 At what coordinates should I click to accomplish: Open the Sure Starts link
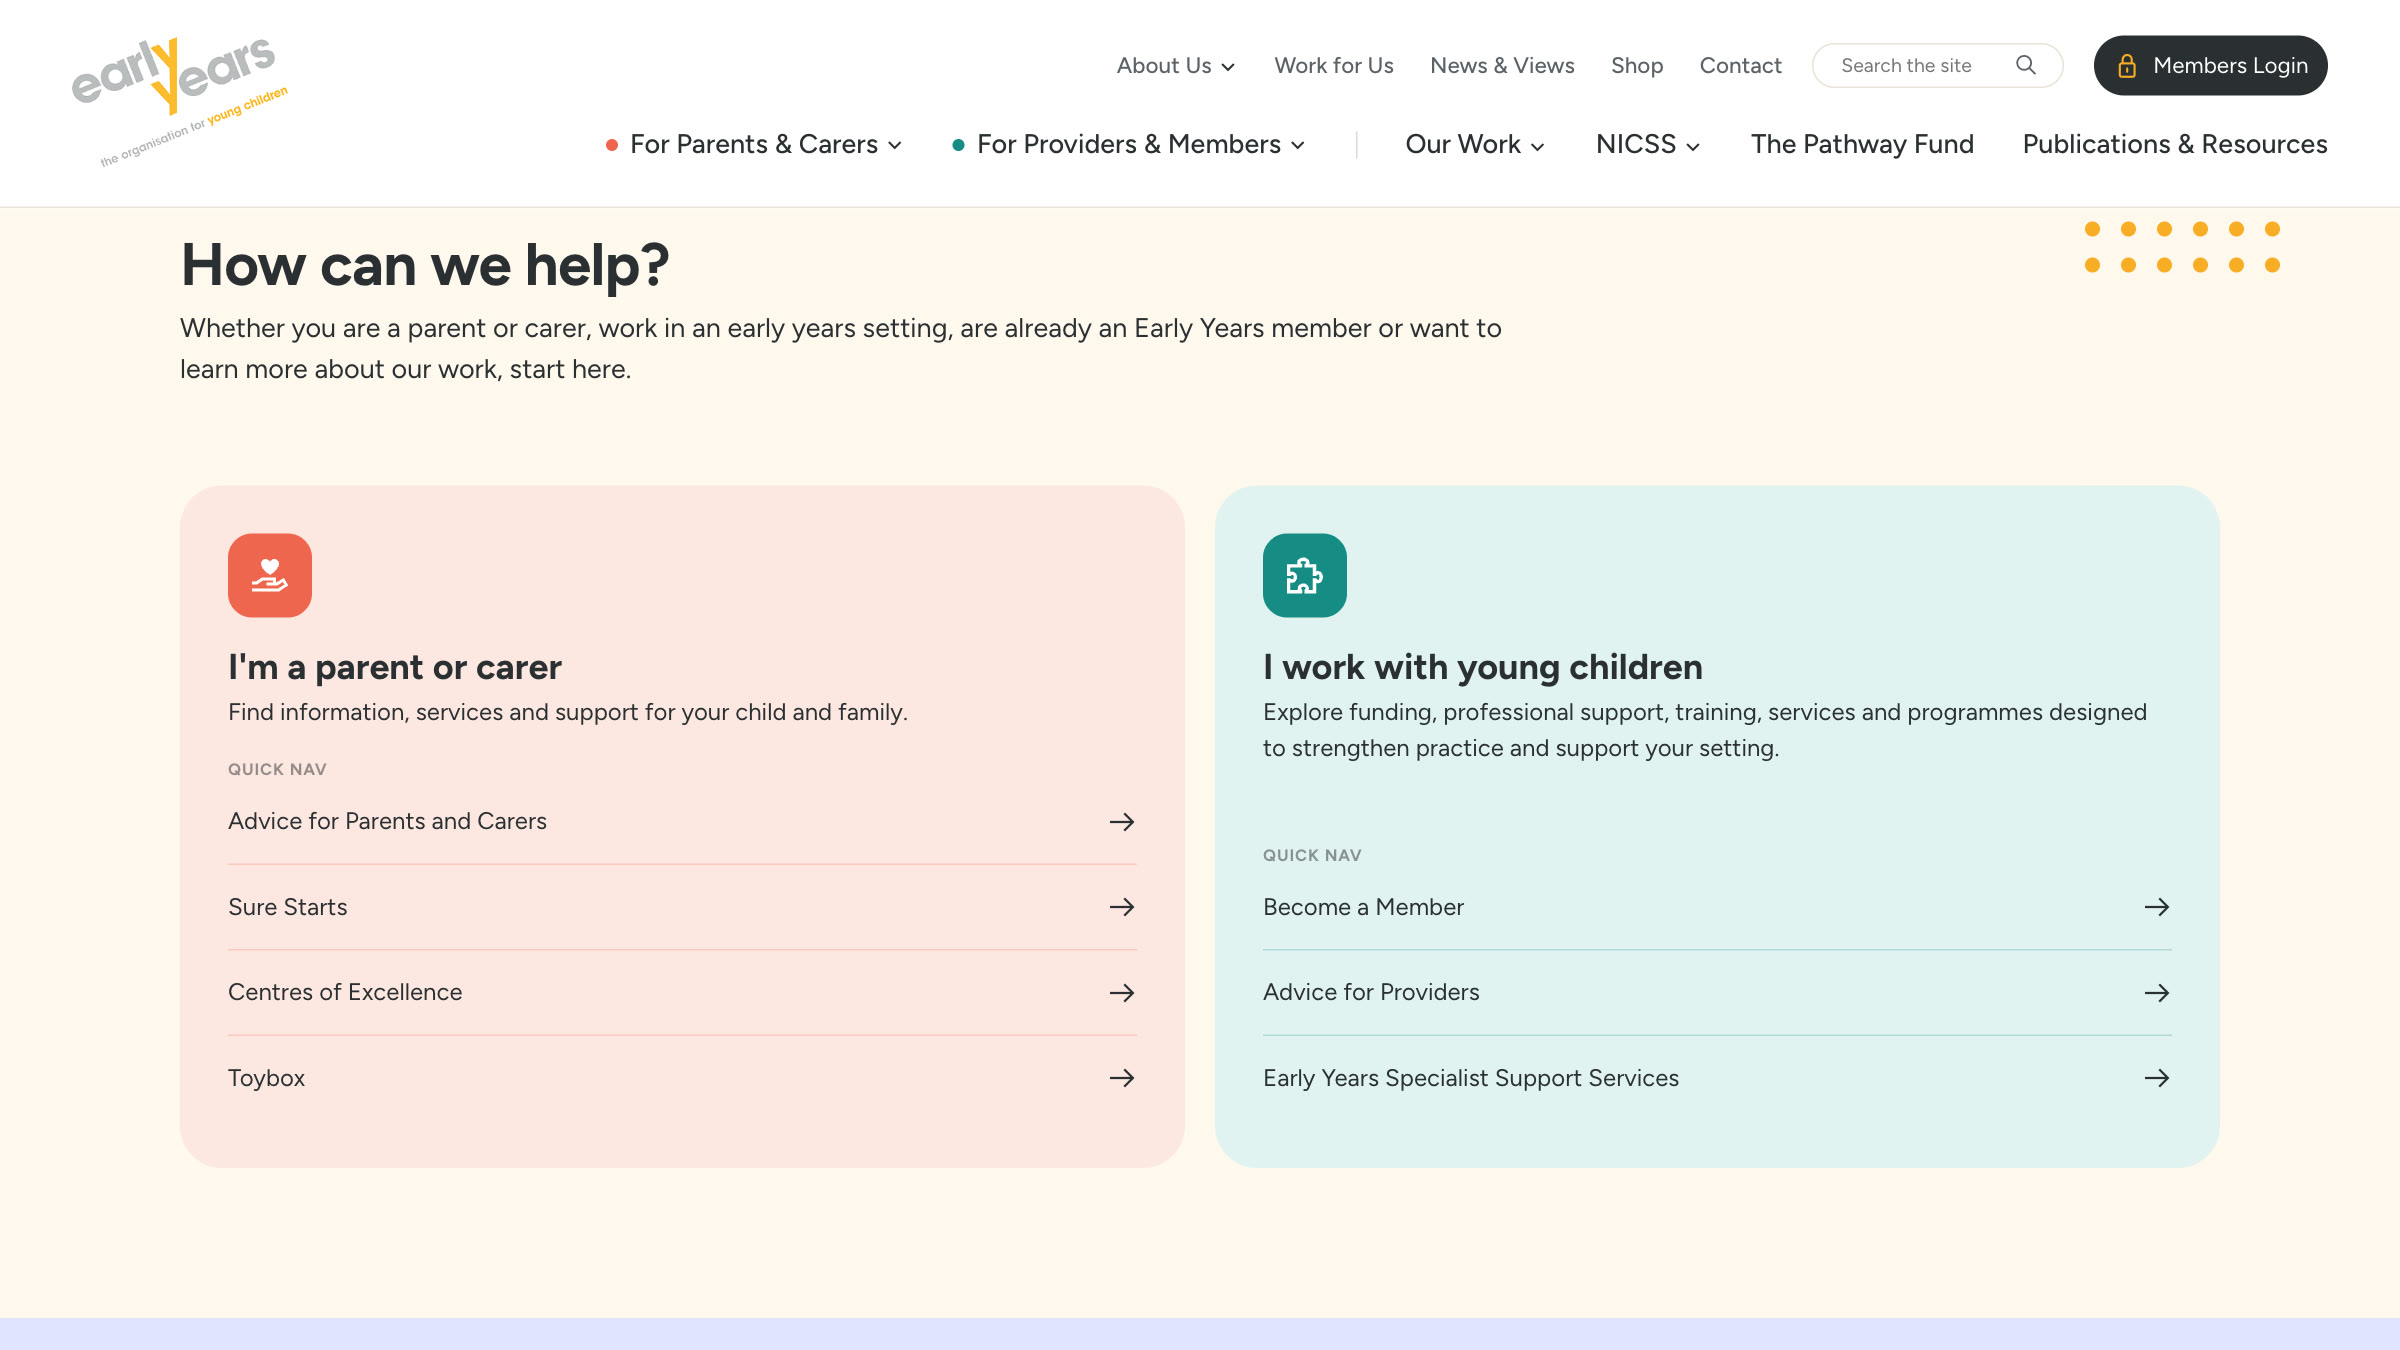point(288,907)
